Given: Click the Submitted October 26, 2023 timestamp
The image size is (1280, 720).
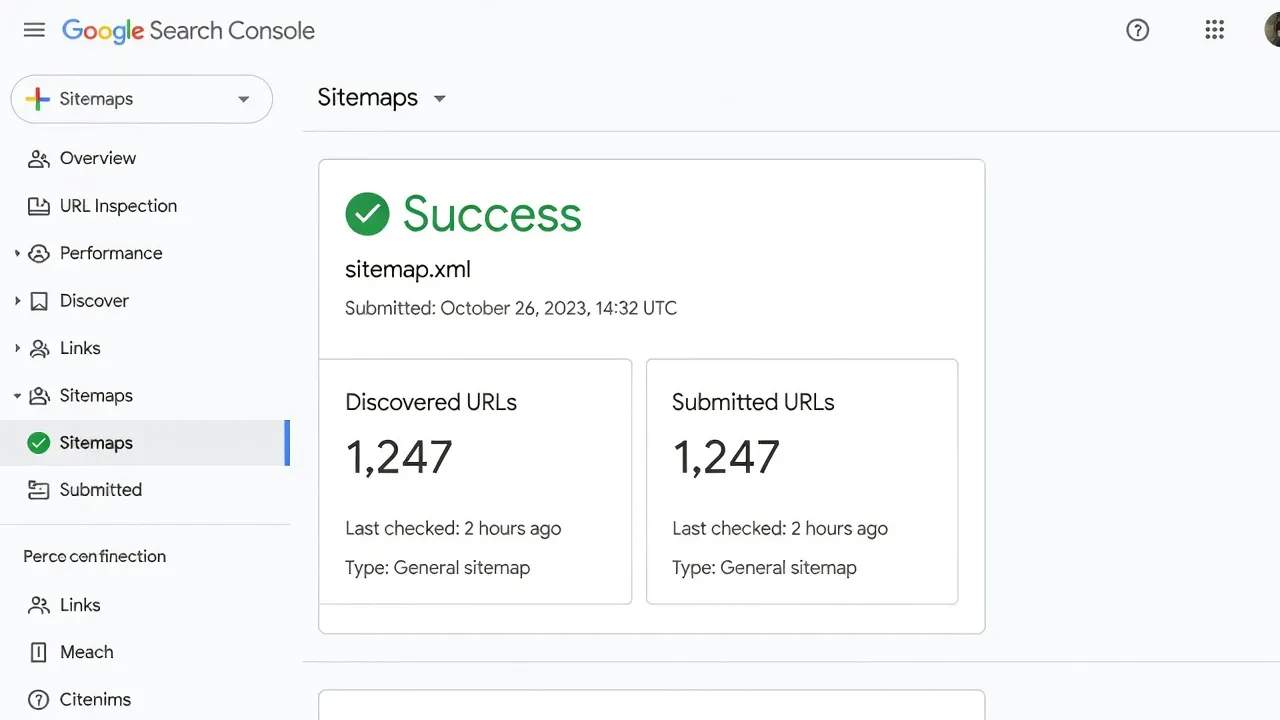Looking at the screenshot, I should (511, 308).
